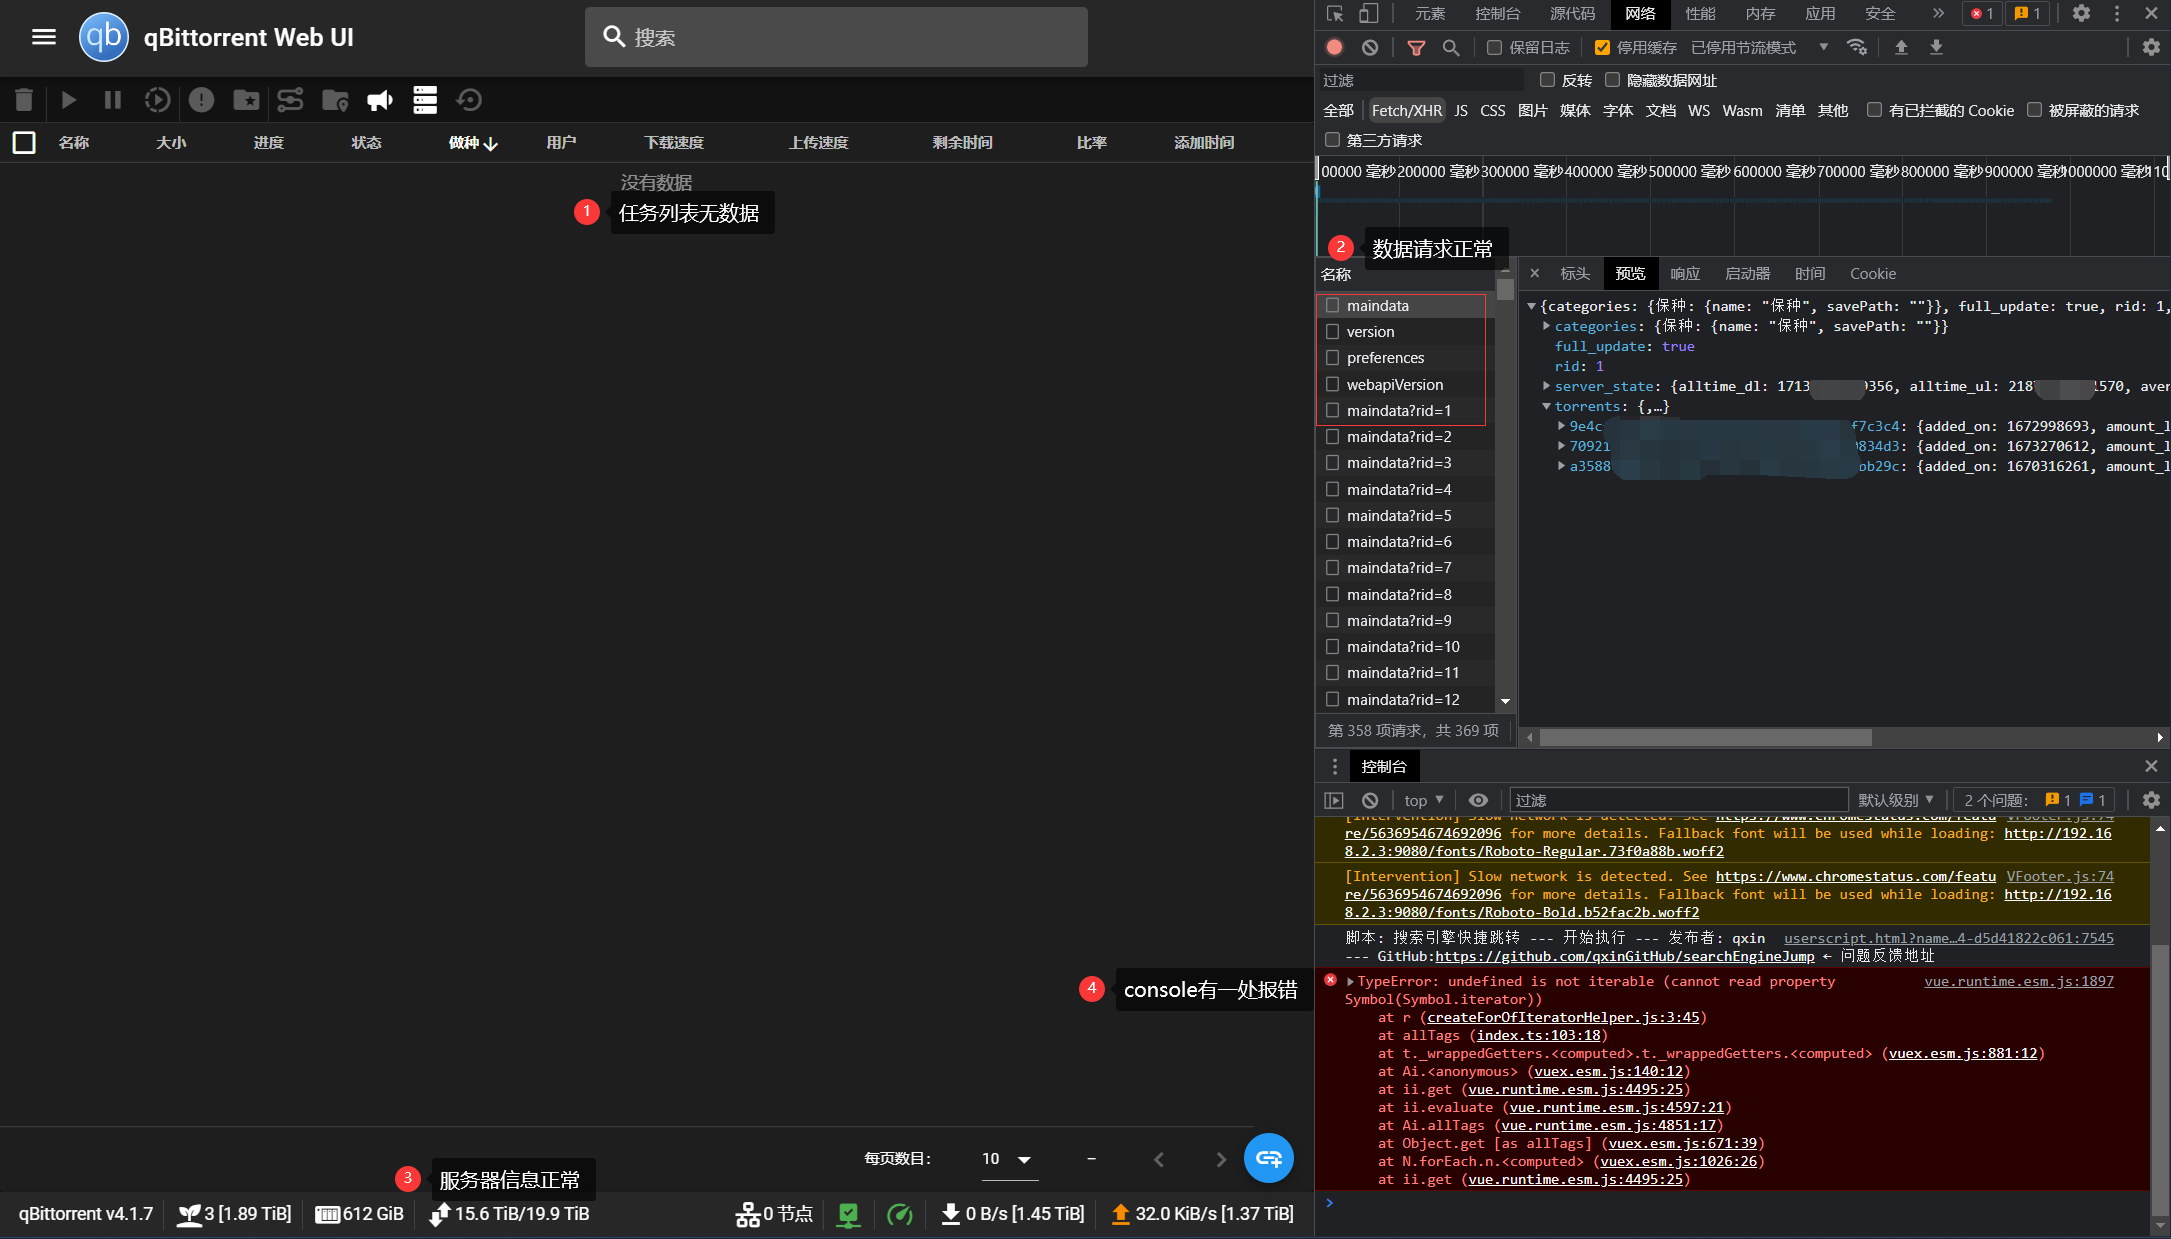Click the list view rows icon

[x=425, y=100]
